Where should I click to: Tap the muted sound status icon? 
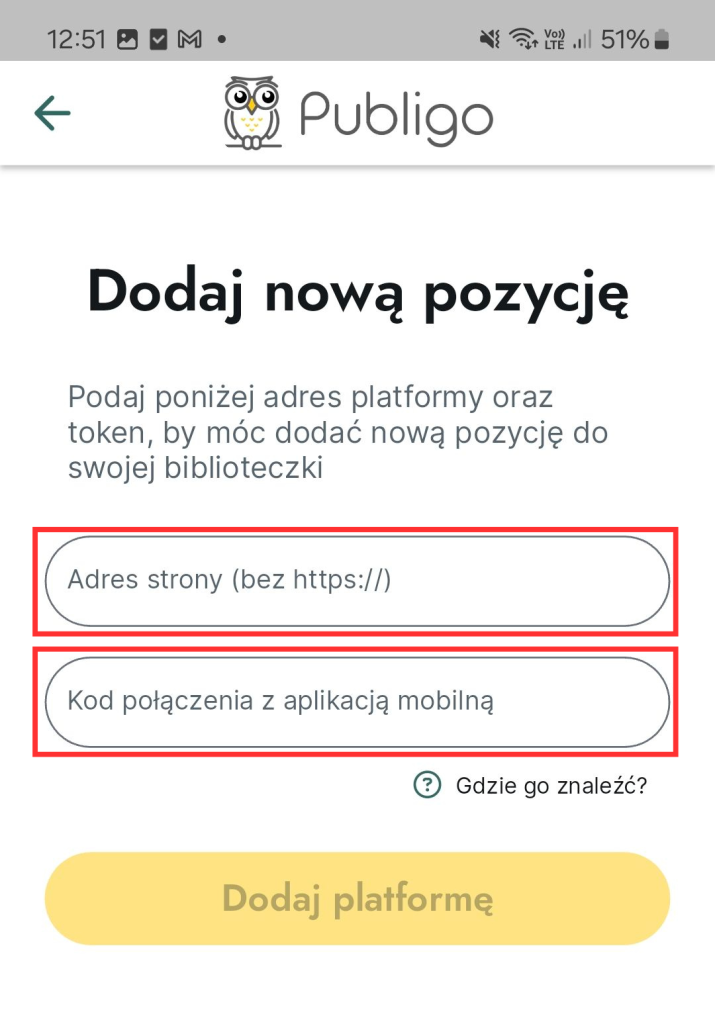point(490,40)
